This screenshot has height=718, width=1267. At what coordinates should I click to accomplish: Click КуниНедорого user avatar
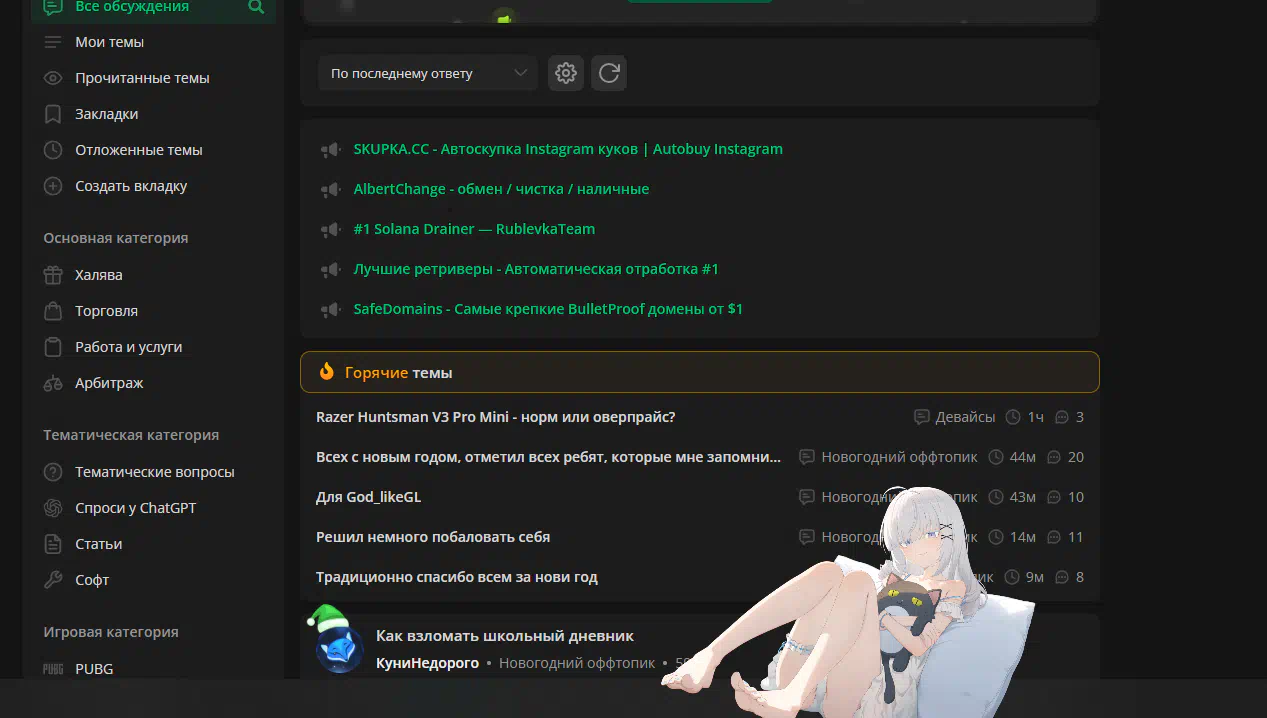(340, 648)
